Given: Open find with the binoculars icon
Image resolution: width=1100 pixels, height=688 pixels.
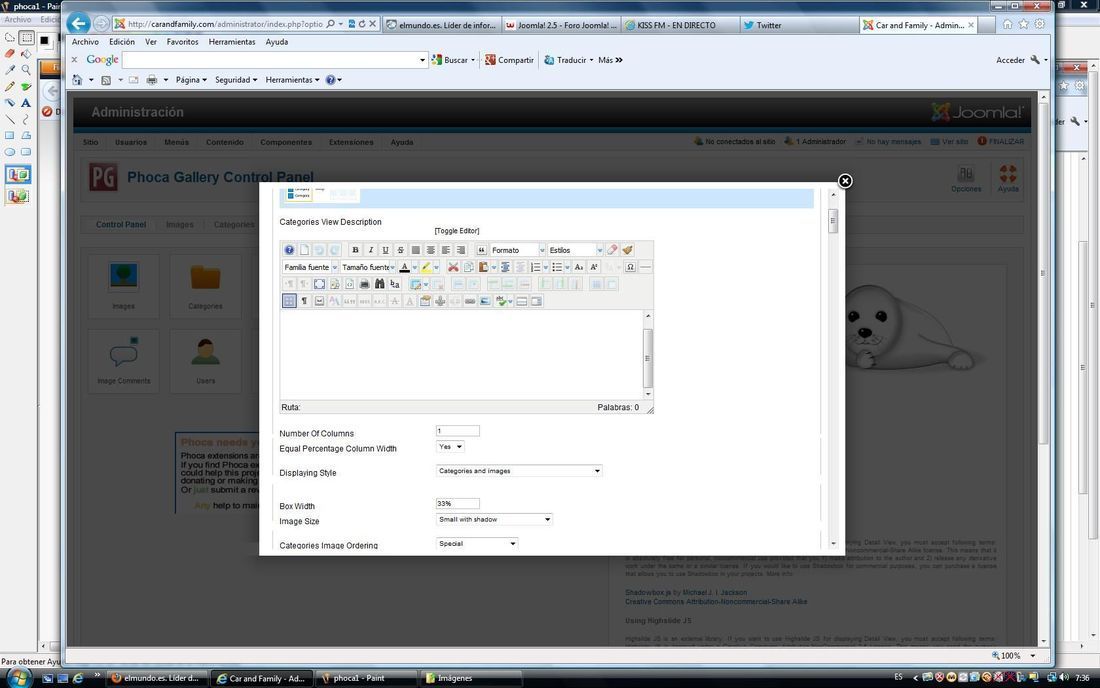Looking at the screenshot, I should pos(380,284).
